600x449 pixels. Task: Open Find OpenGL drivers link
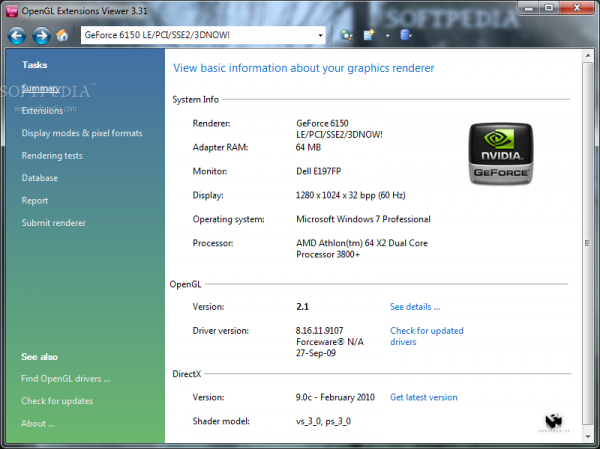66,379
